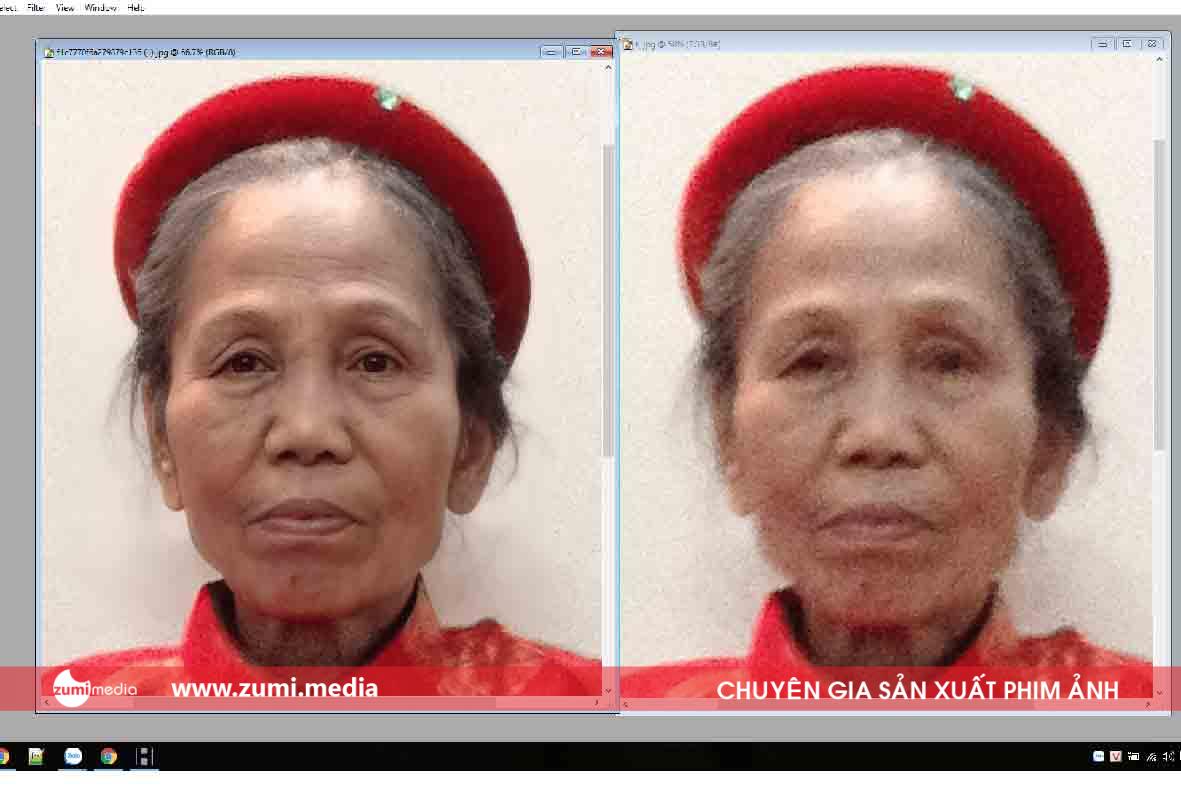Maximize the left image document window
Image resolution: width=1181 pixels, height=787 pixels.
[576, 51]
